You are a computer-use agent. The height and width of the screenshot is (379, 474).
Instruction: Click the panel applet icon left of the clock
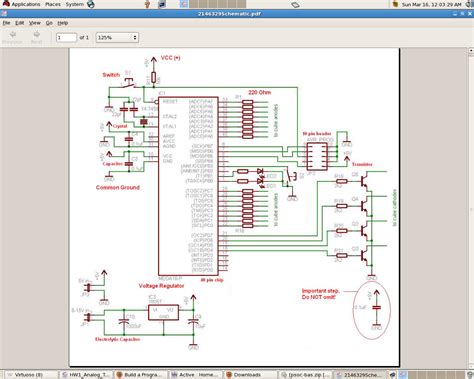[x=395, y=4]
